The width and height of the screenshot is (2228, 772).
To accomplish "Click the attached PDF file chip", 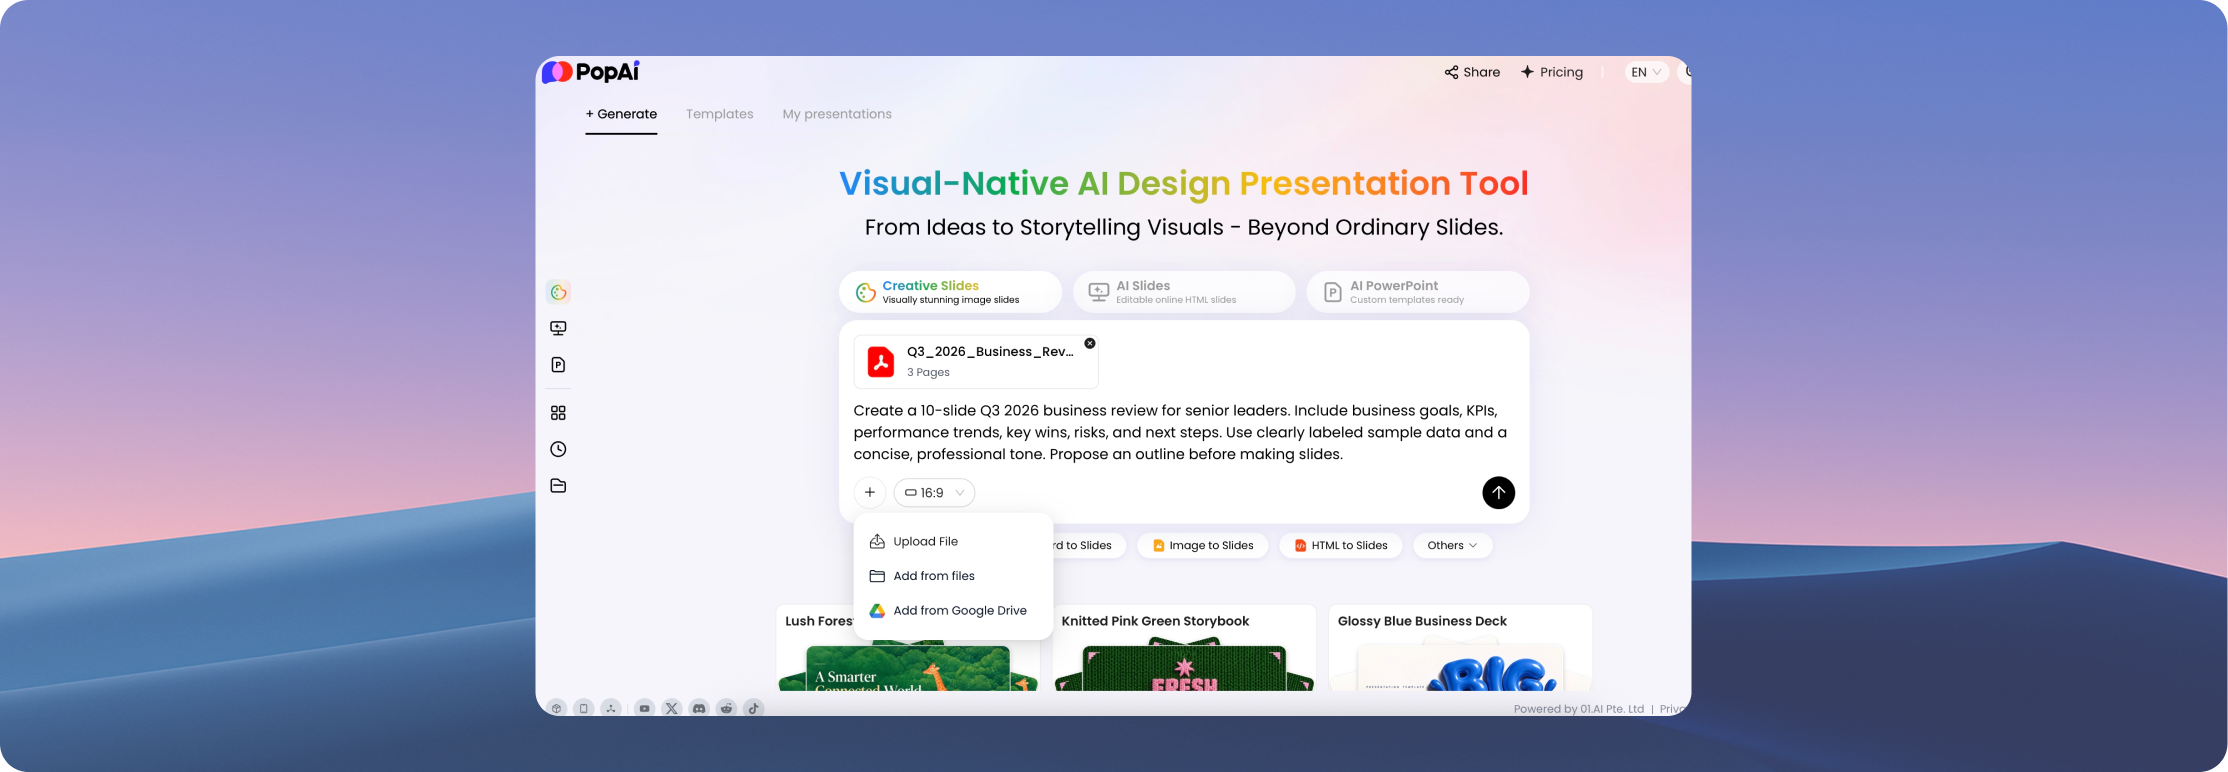I will coord(976,361).
